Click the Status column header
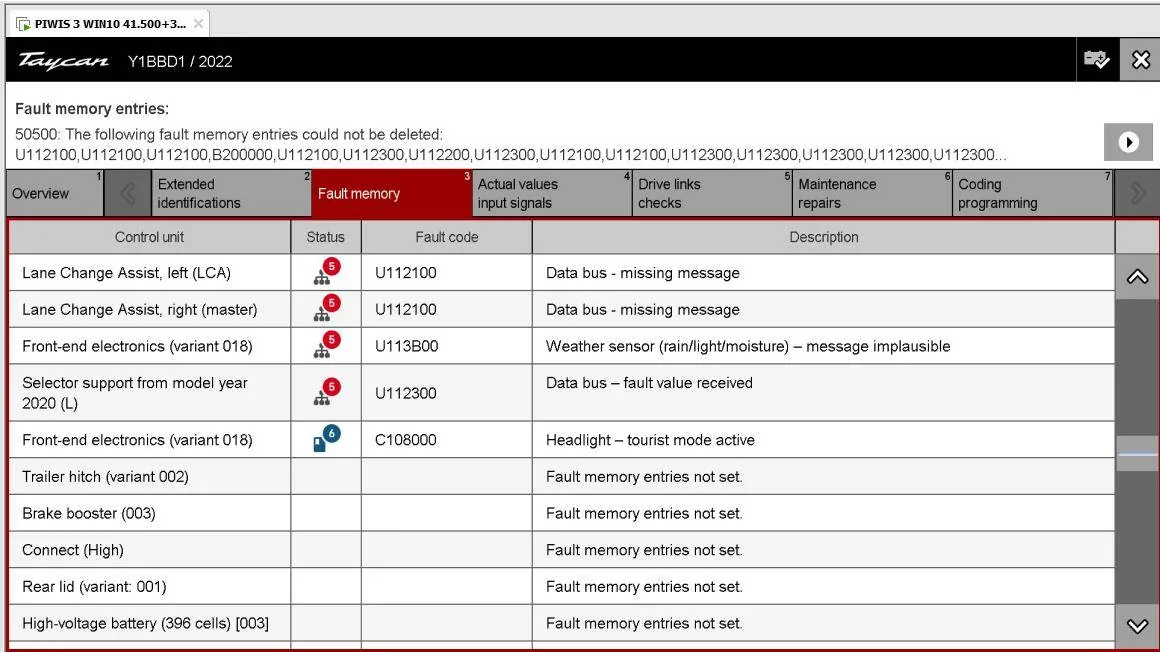 click(326, 237)
